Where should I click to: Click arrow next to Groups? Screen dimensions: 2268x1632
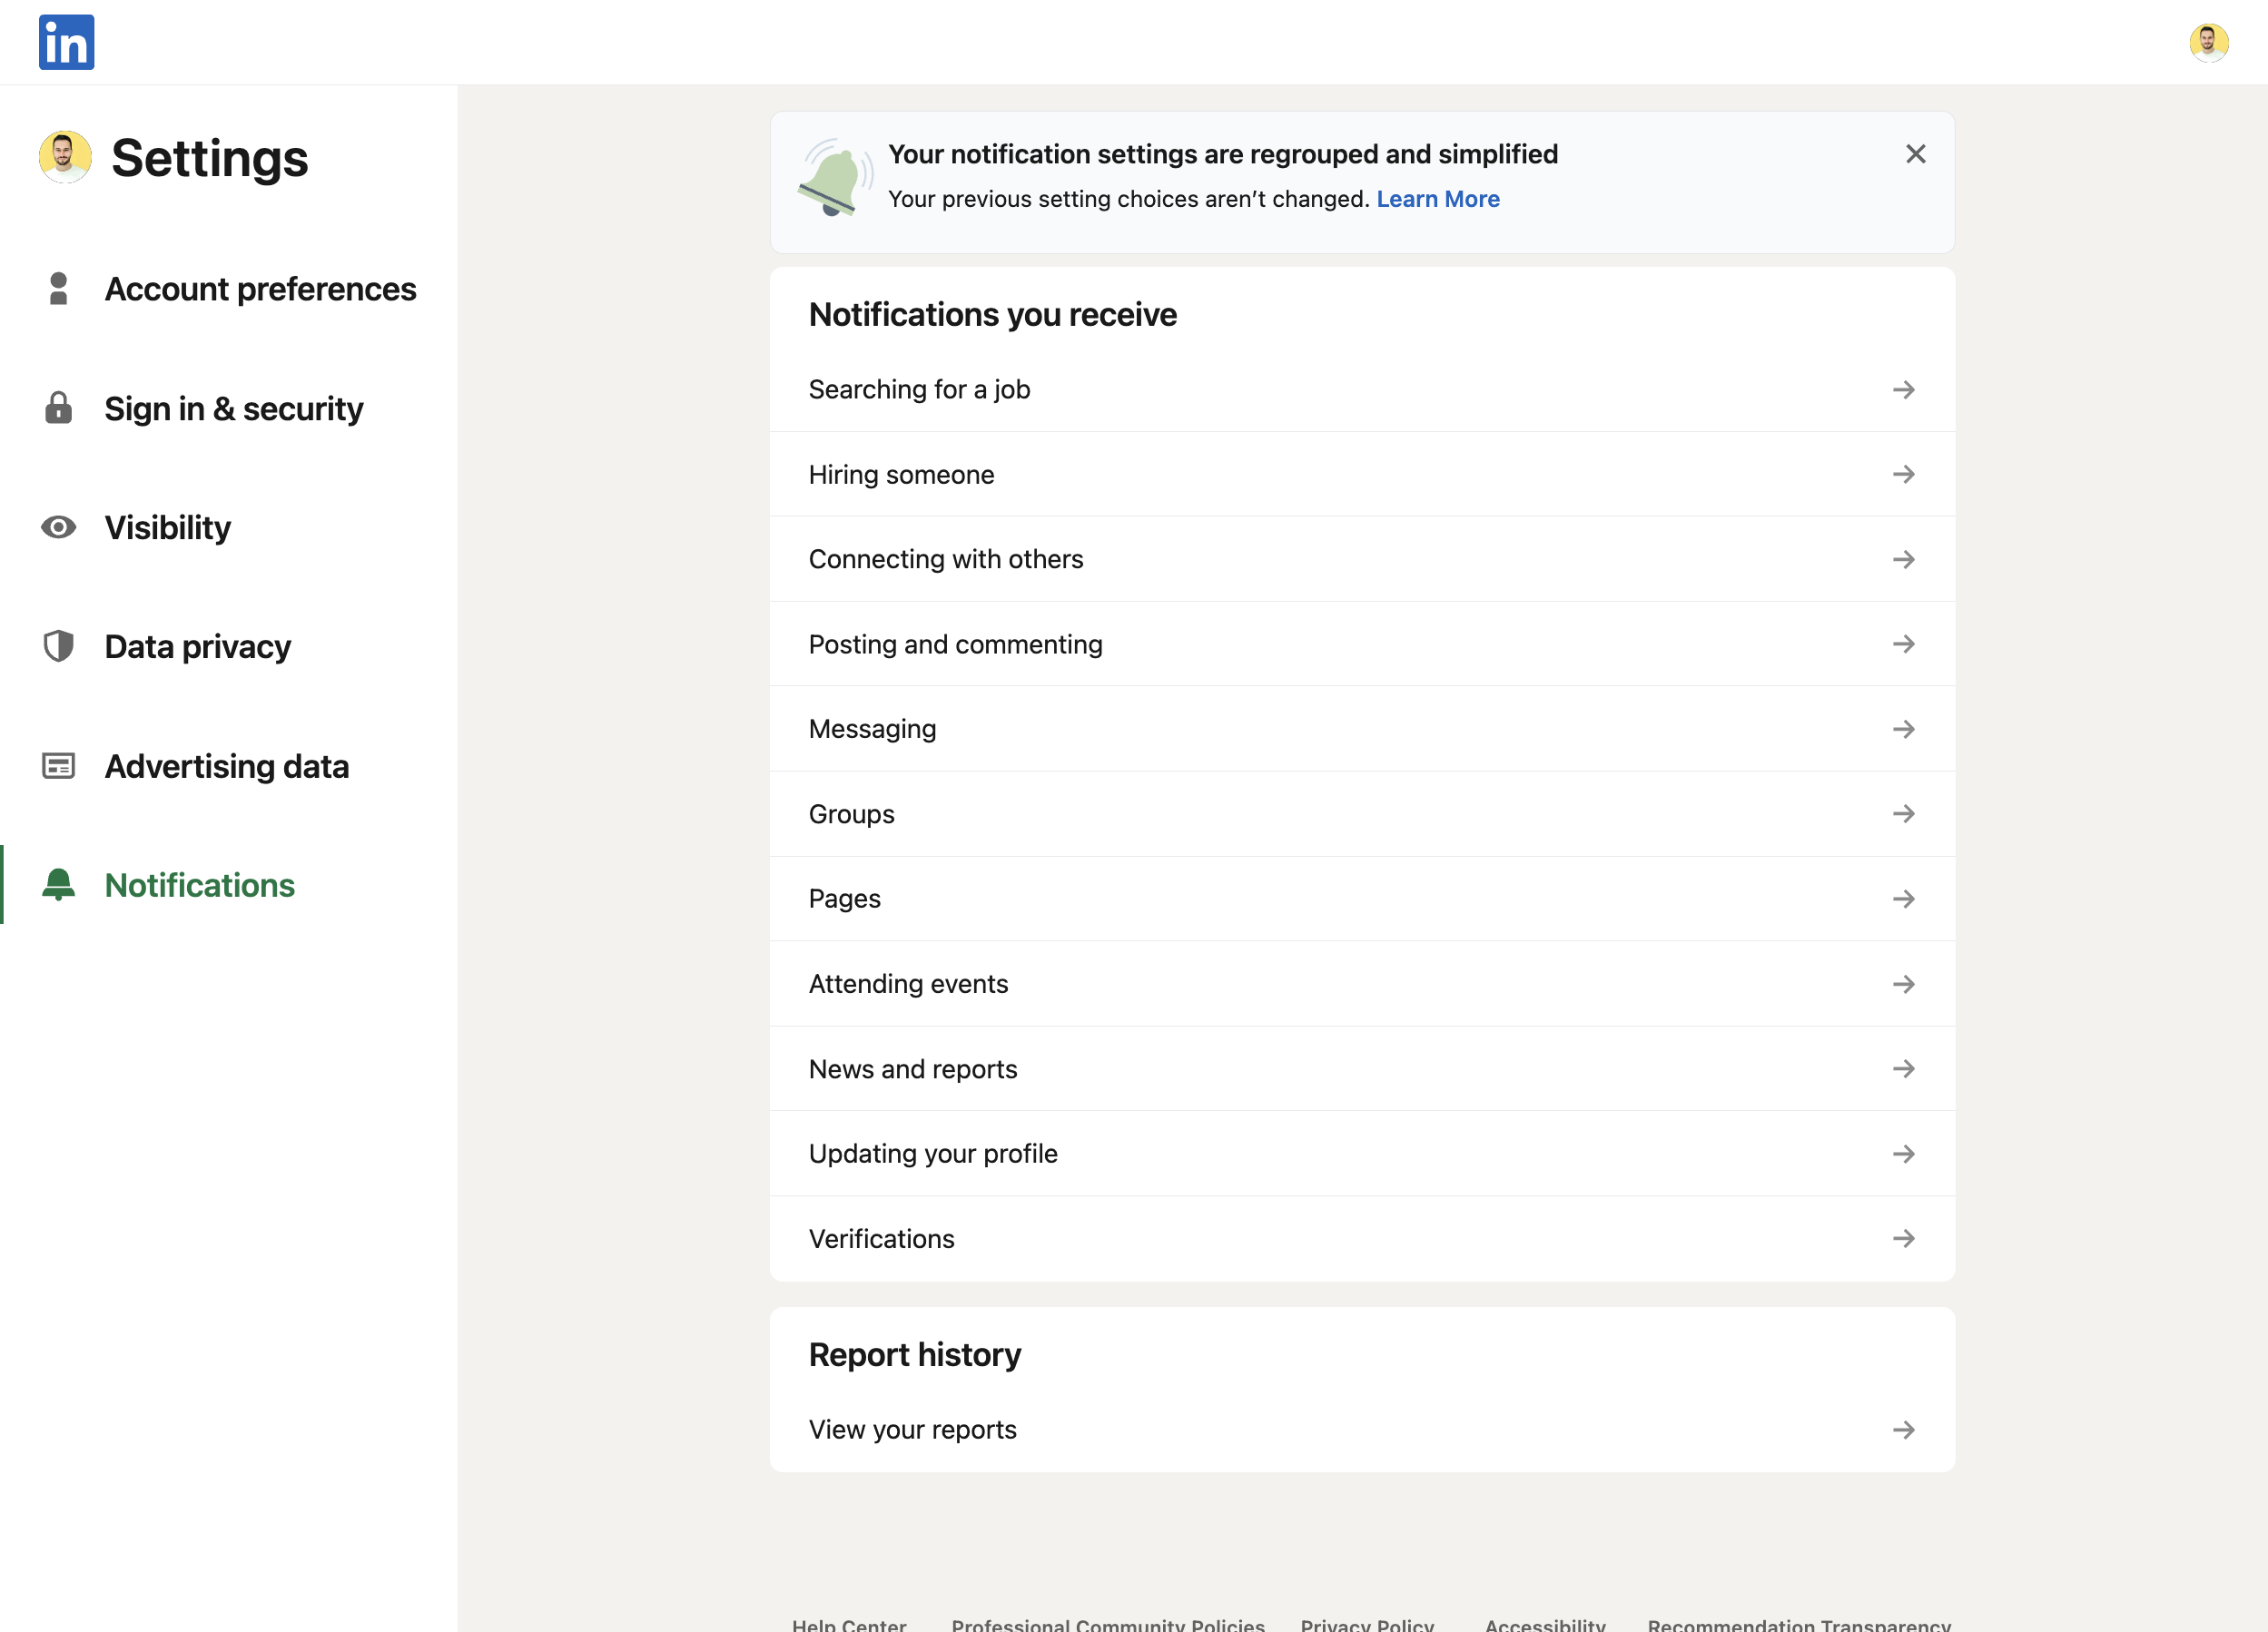click(1903, 814)
